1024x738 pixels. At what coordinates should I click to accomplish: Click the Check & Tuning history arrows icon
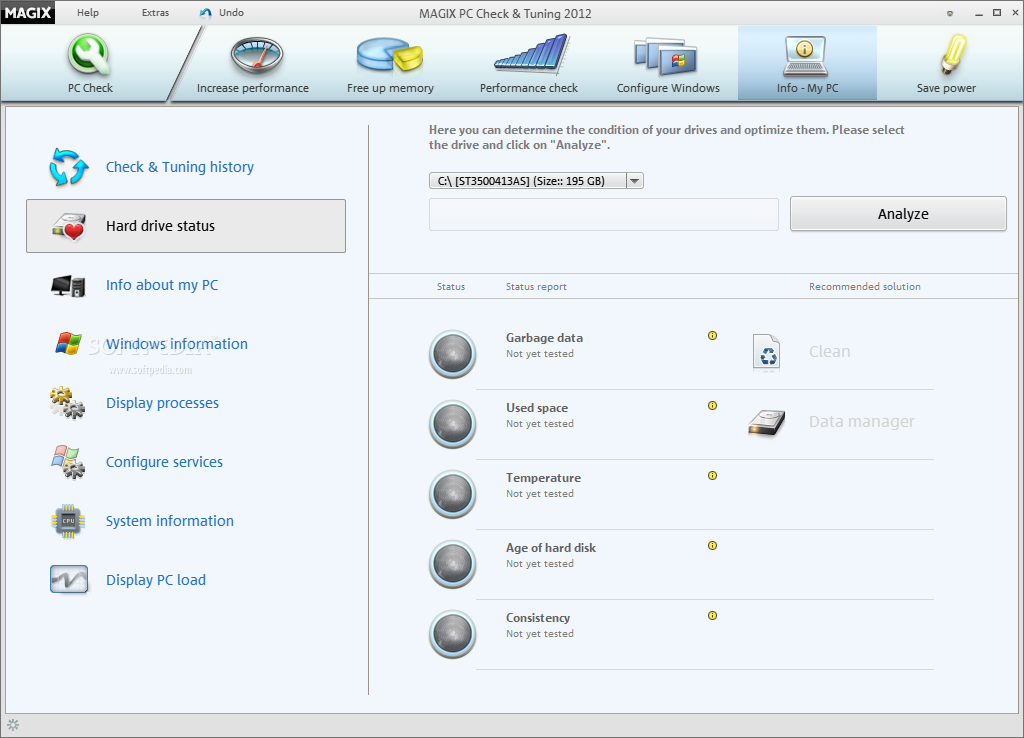tap(69, 167)
